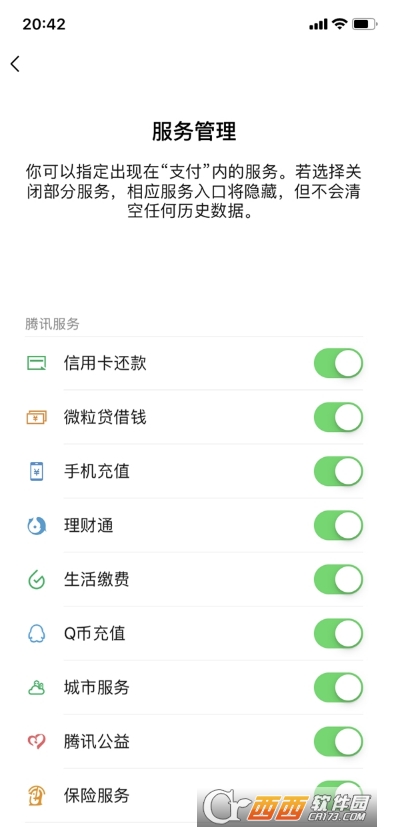Tap the 腾讯公益 red heart icon

pos(36,741)
